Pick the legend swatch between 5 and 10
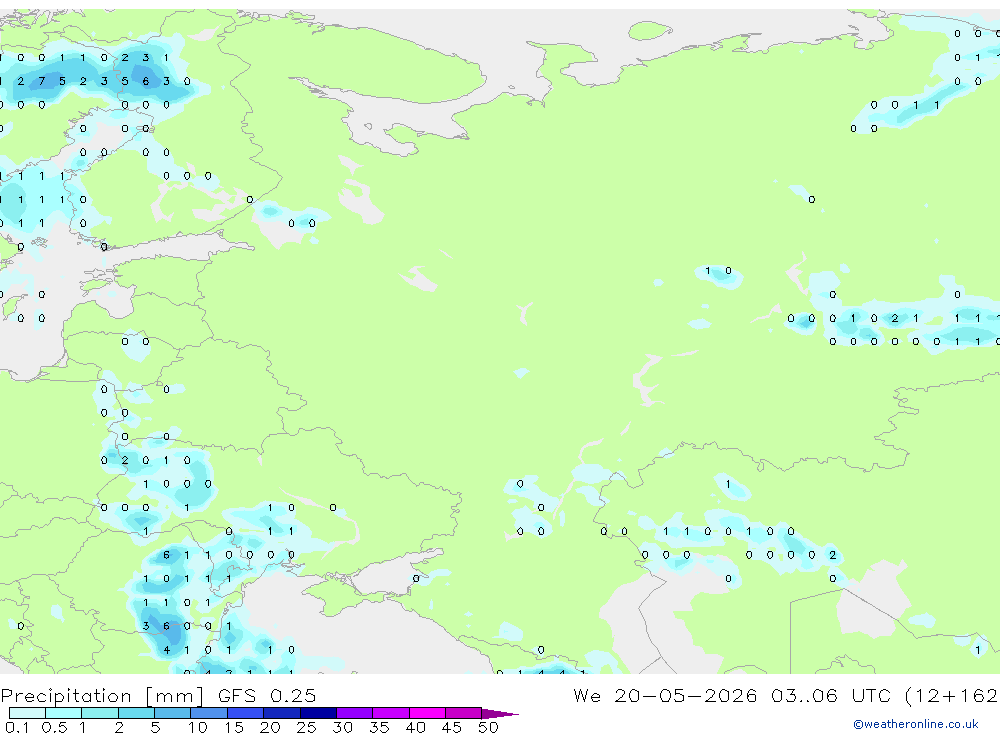 173,713
